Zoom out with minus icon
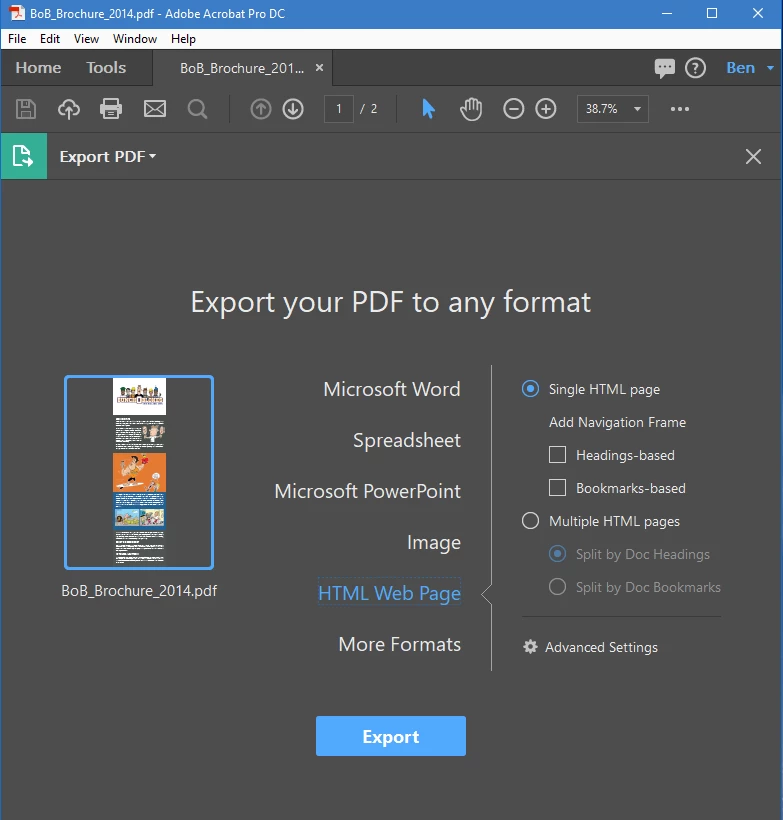The image size is (783, 820). pos(514,109)
